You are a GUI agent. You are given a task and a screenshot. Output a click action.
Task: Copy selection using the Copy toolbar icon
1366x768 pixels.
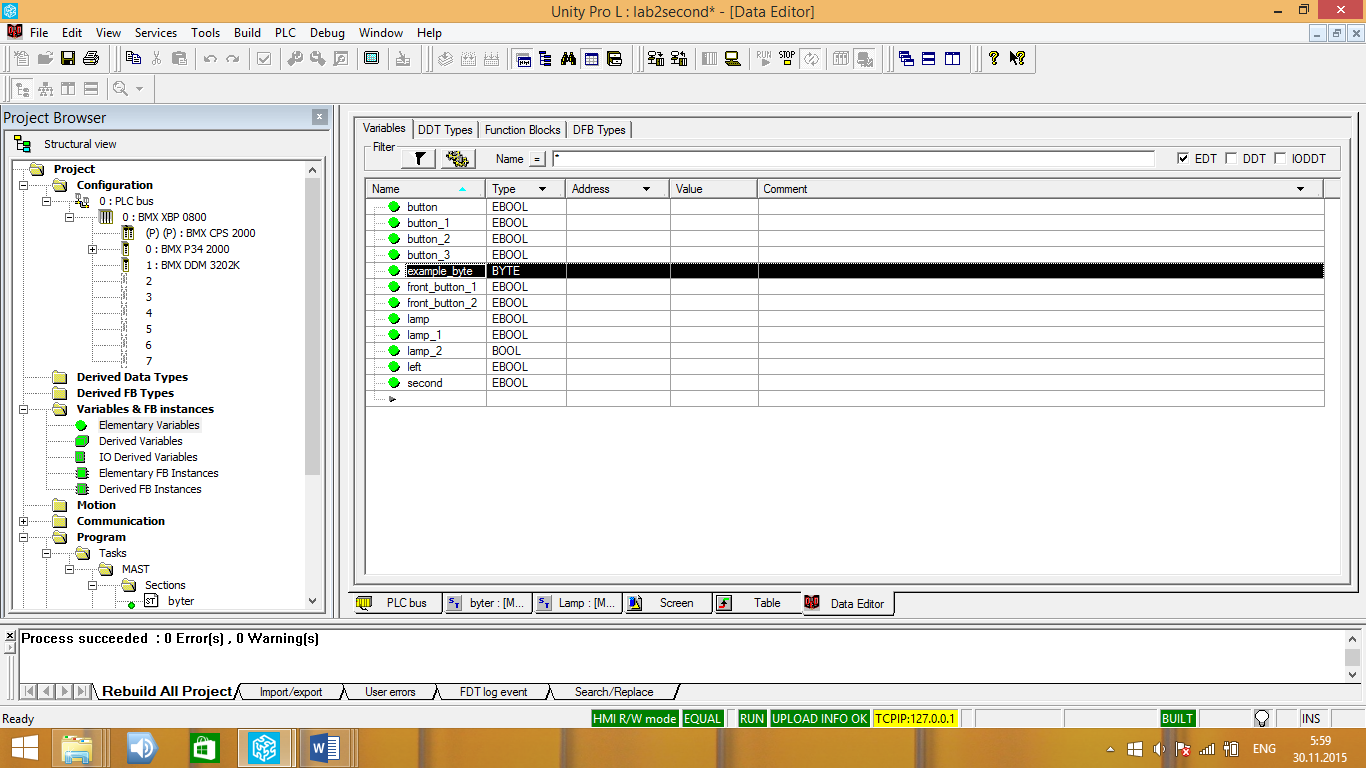click(133, 58)
